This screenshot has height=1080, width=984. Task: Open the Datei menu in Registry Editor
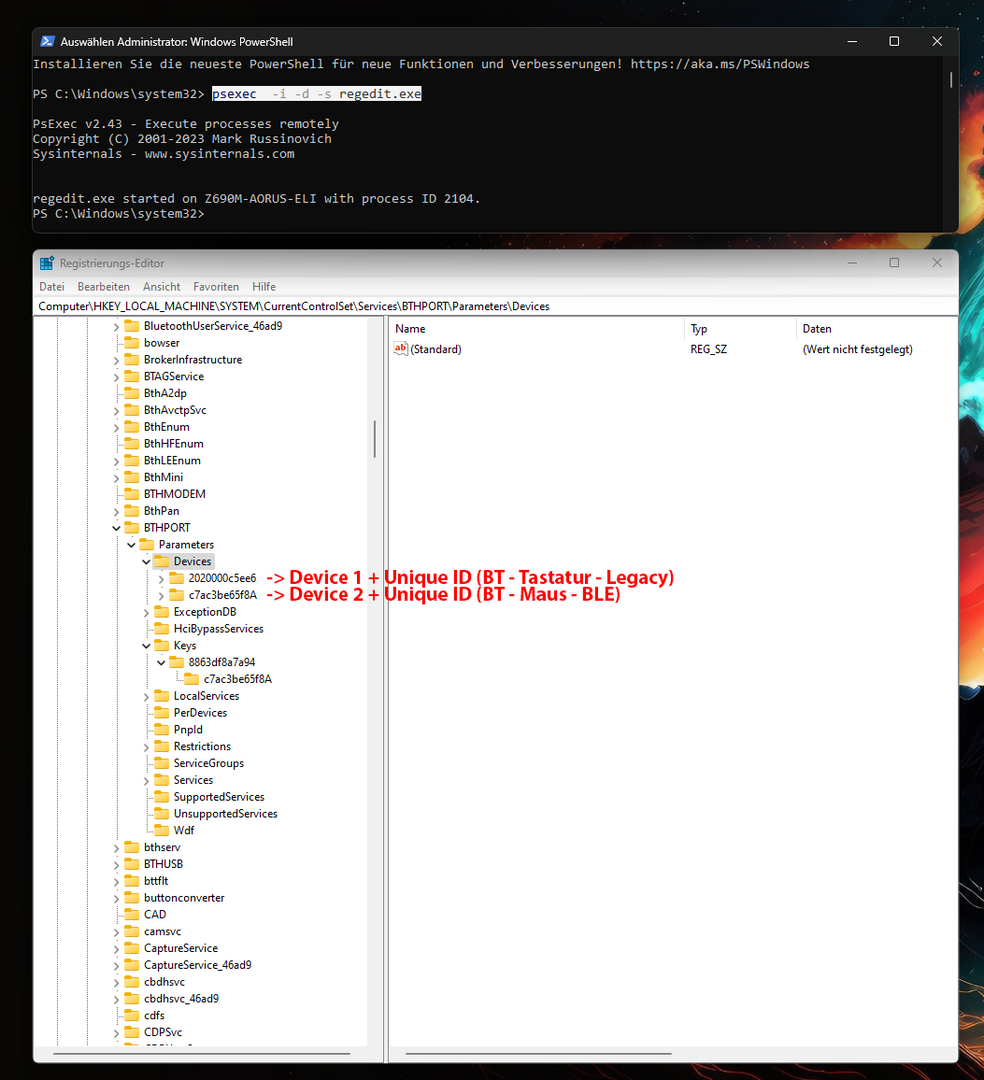pyautogui.click(x=52, y=287)
